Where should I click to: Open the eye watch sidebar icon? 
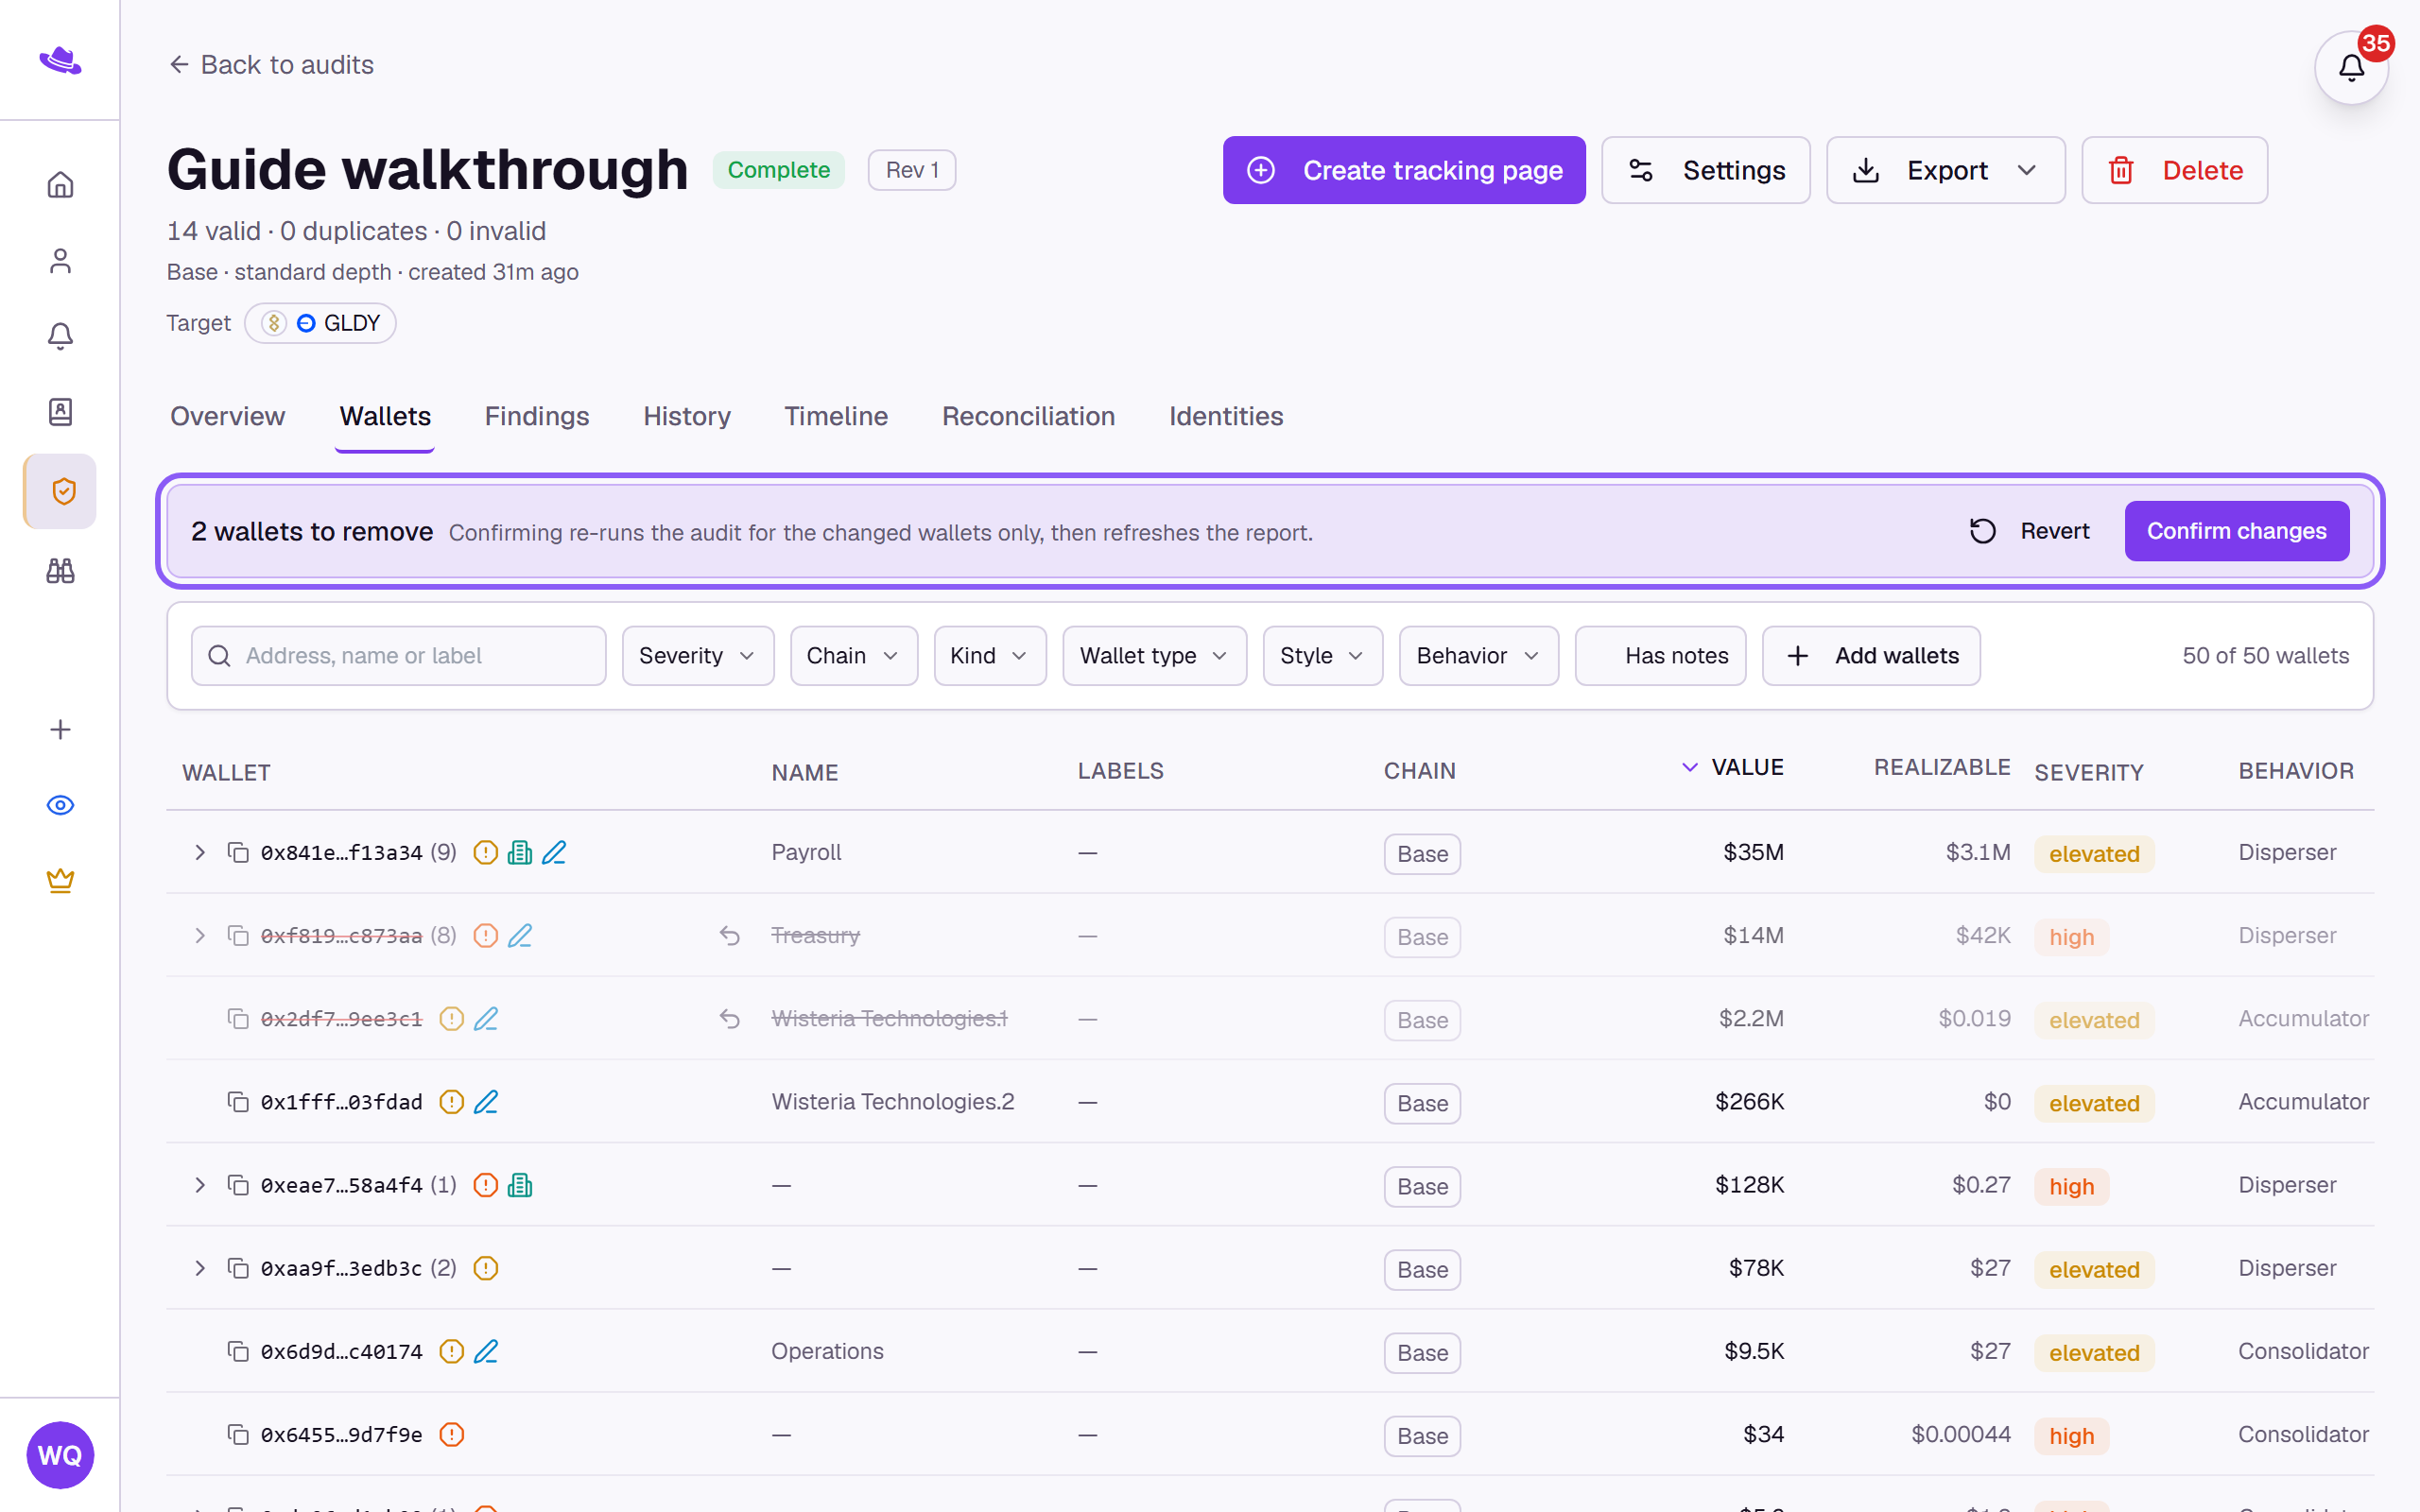pyautogui.click(x=60, y=805)
